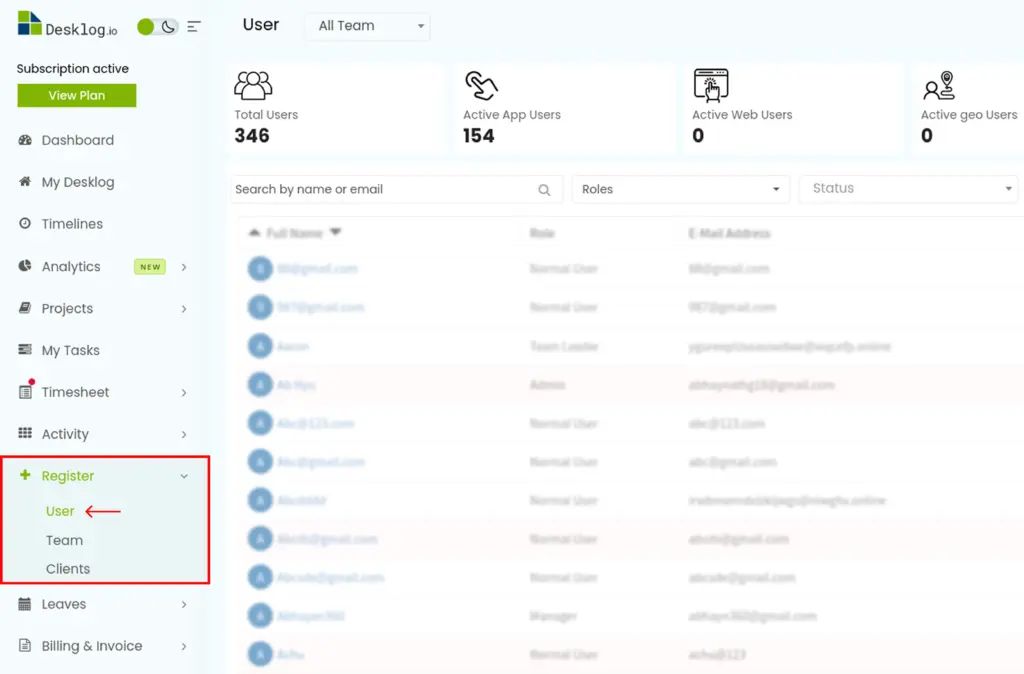The width and height of the screenshot is (1024, 674).
Task: Expand the Analytics submenu chevron
Action: [x=184, y=267]
